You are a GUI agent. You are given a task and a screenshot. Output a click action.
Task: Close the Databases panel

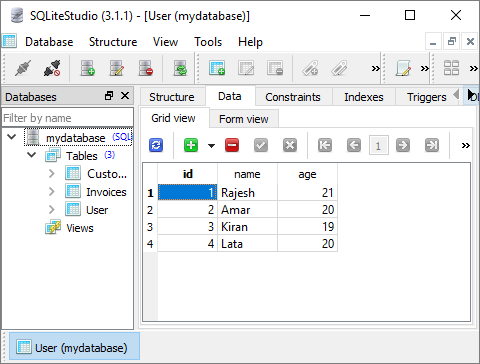click(125, 96)
